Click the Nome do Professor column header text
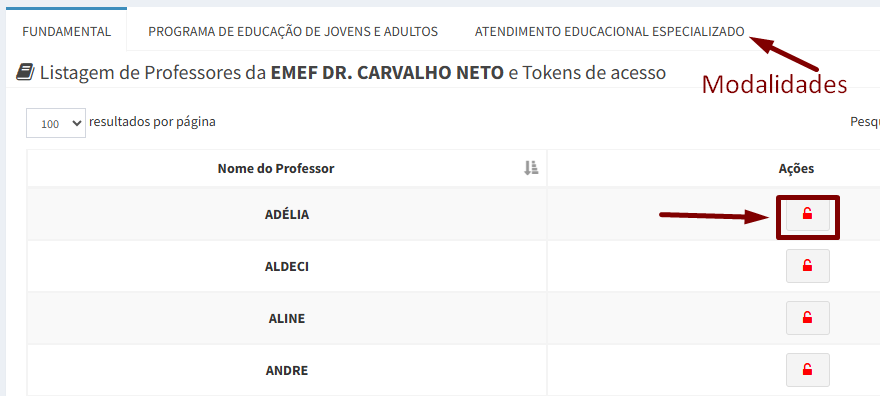Image resolution: width=880 pixels, height=396 pixels. pos(276,168)
